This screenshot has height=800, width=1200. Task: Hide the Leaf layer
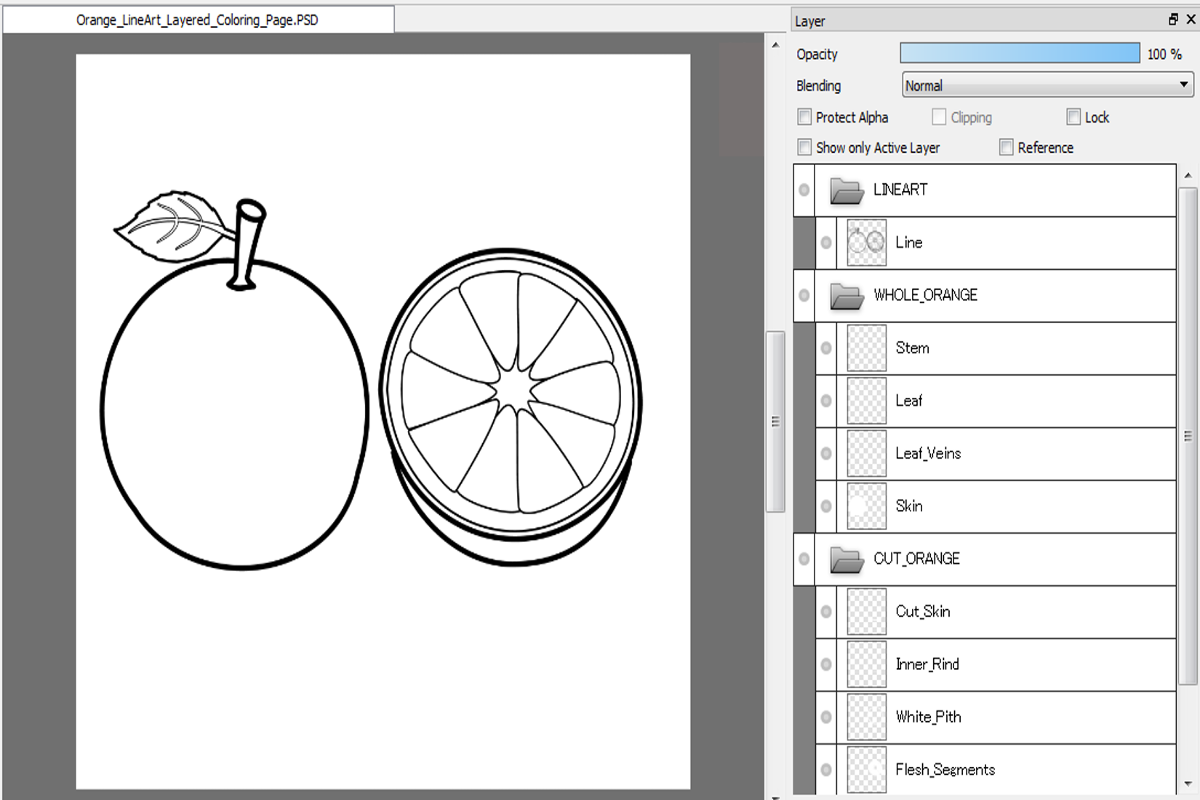pyautogui.click(x=826, y=401)
